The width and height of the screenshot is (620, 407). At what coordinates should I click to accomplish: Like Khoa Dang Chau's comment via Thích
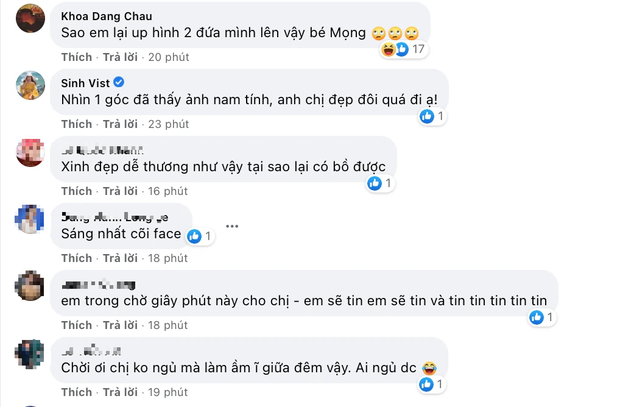[x=76, y=55]
